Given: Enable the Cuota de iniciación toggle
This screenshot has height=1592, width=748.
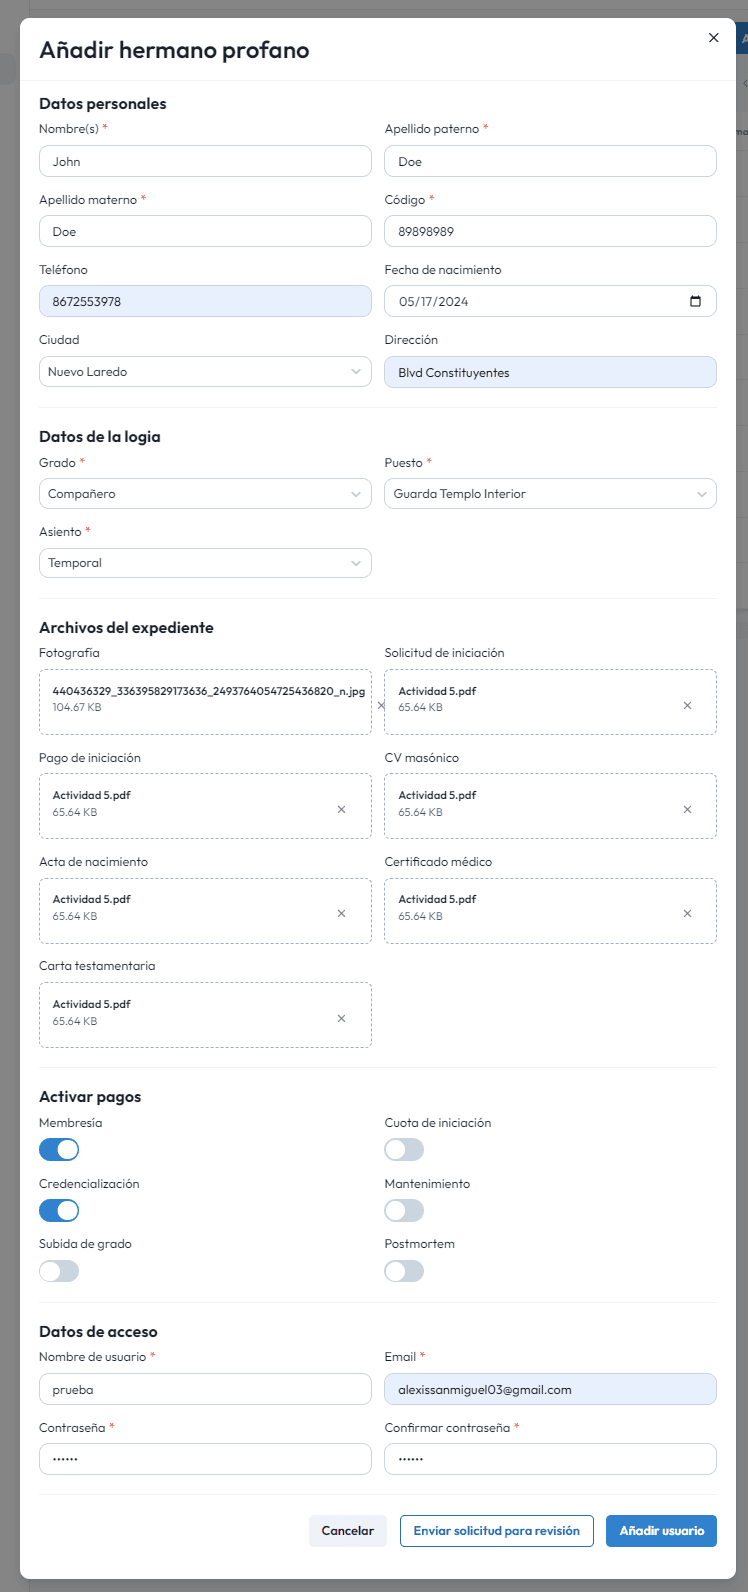Looking at the screenshot, I should (x=404, y=1150).
